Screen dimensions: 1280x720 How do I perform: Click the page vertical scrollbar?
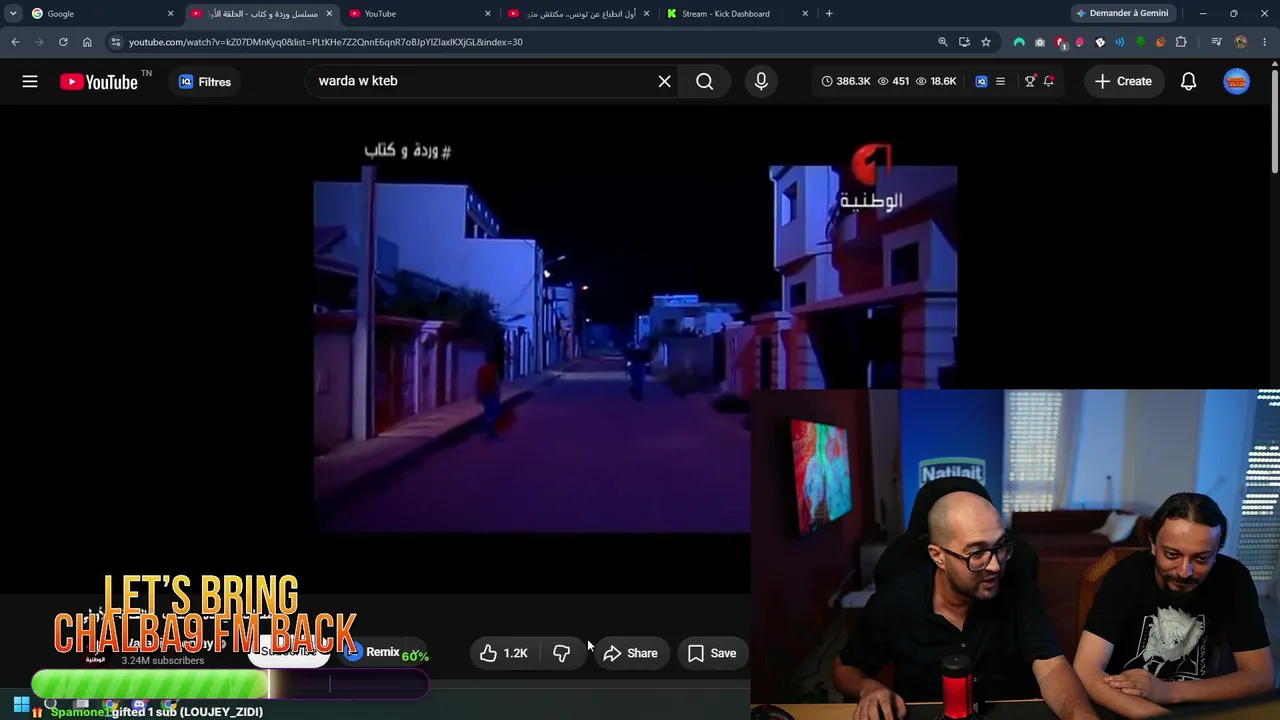1275,120
